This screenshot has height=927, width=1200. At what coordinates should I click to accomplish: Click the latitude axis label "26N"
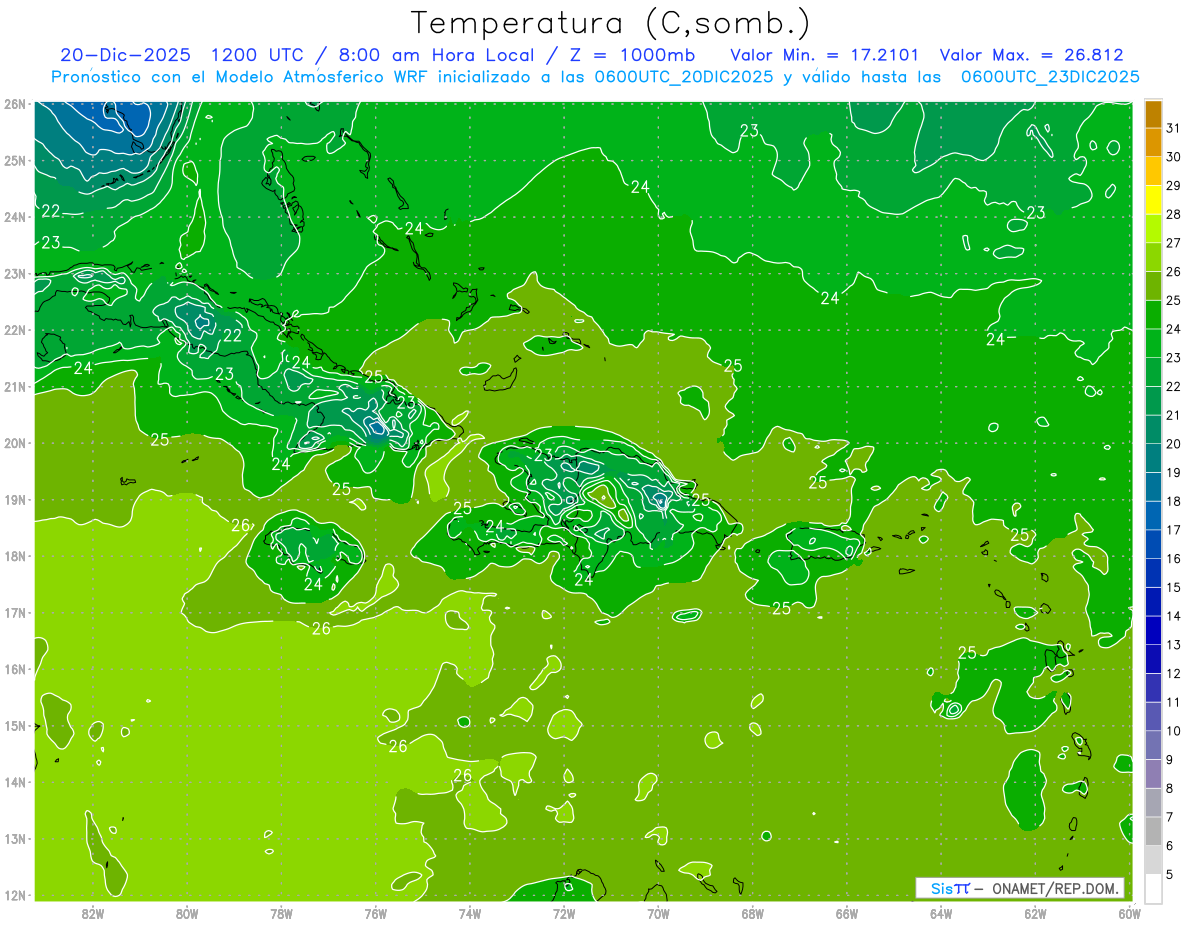(15, 104)
